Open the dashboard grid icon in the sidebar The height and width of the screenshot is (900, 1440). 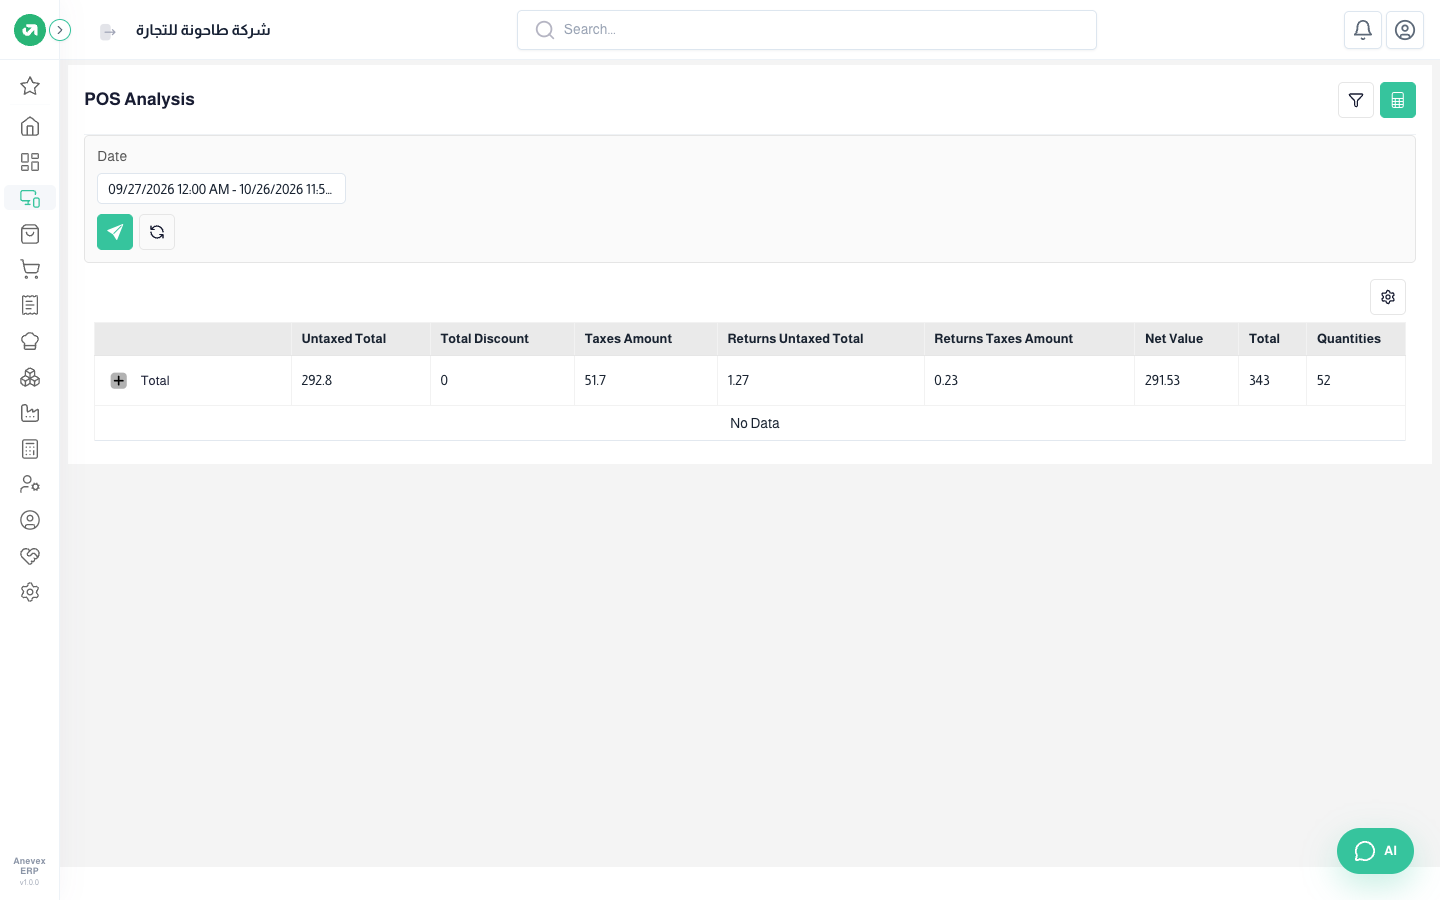(30, 162)
